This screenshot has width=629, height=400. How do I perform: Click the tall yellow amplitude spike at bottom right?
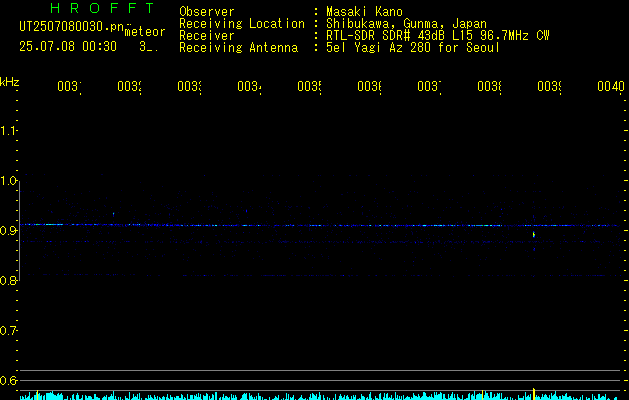[x=534, y=394]
